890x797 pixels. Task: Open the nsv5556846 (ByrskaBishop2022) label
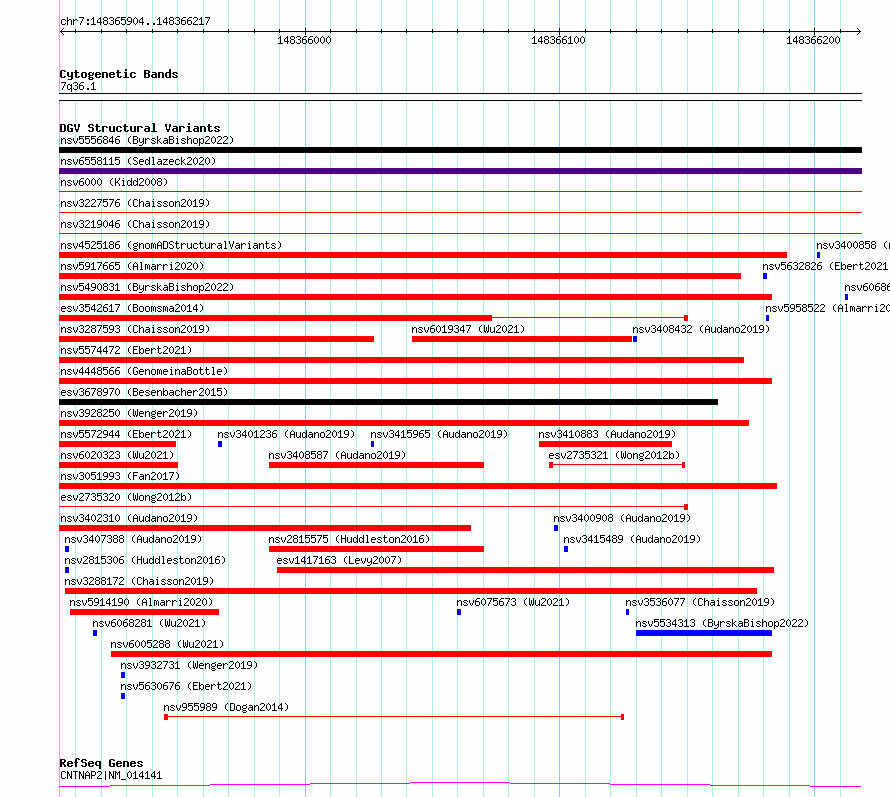click(x=147, y=140)
